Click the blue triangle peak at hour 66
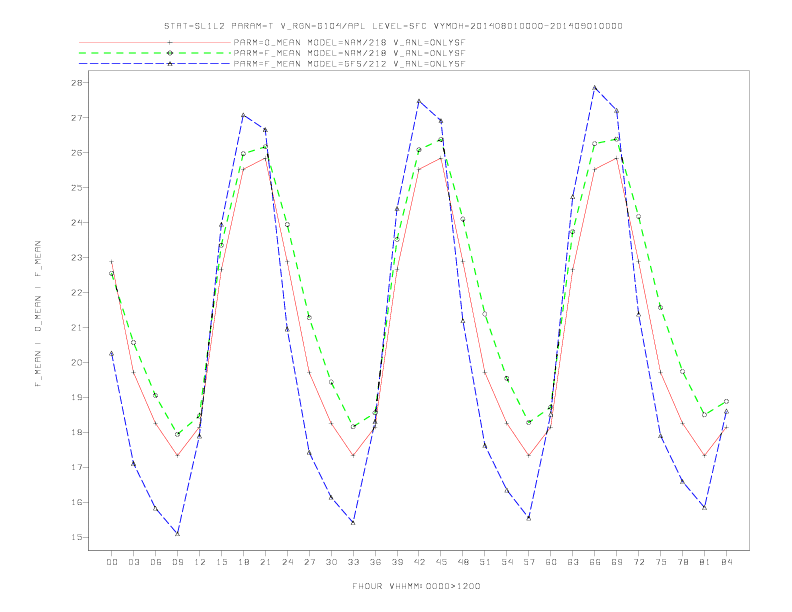The image size is (792, 612). [x=595, y=87]
